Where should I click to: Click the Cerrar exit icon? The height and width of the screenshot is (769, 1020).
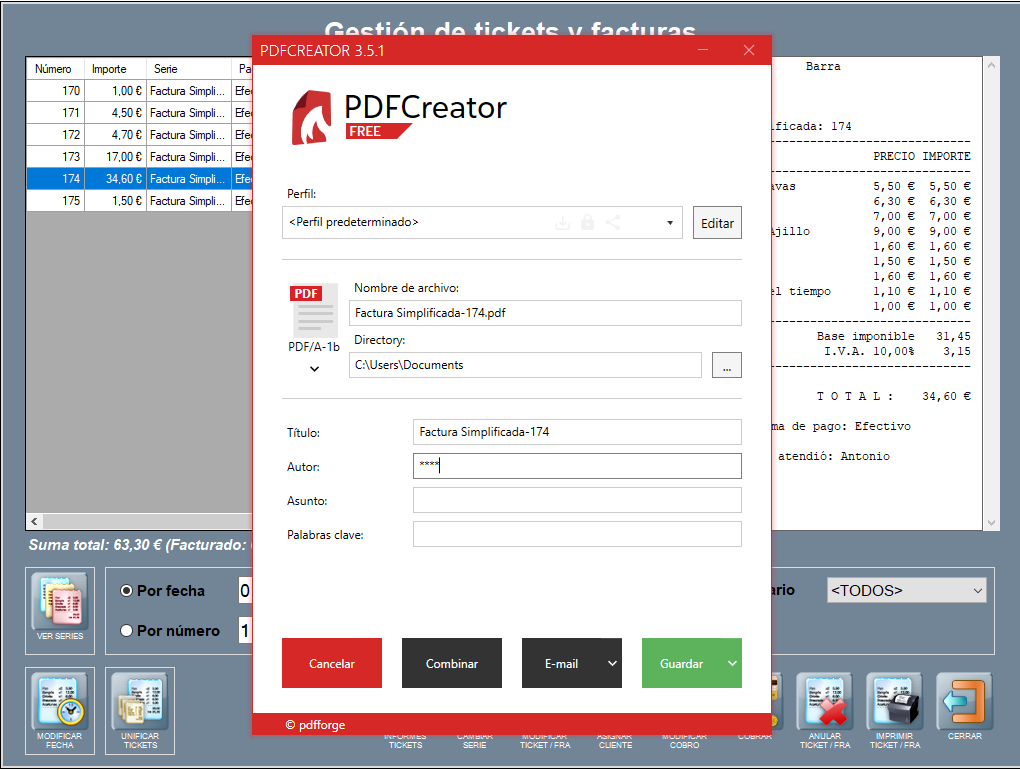[x=964, y=703]
